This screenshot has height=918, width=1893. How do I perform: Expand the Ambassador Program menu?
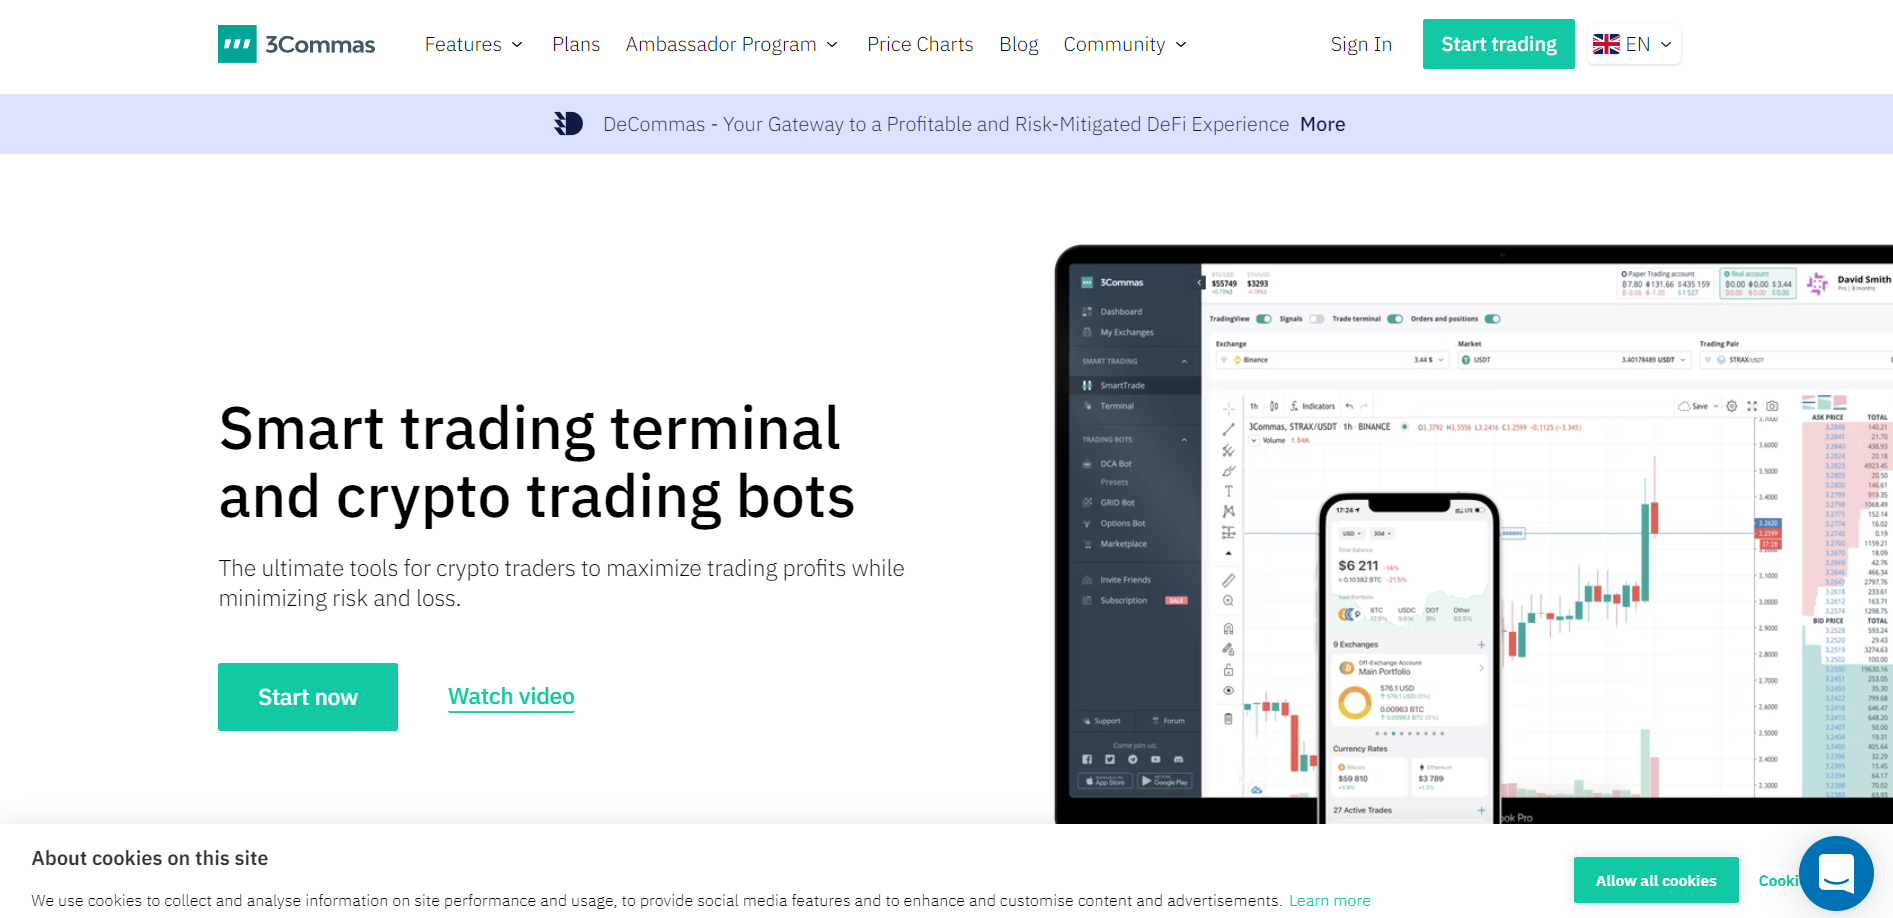coord(732,44)
